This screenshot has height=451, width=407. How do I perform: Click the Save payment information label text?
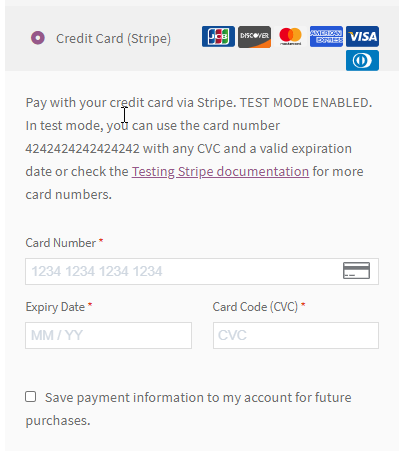(x=188, y=409)
